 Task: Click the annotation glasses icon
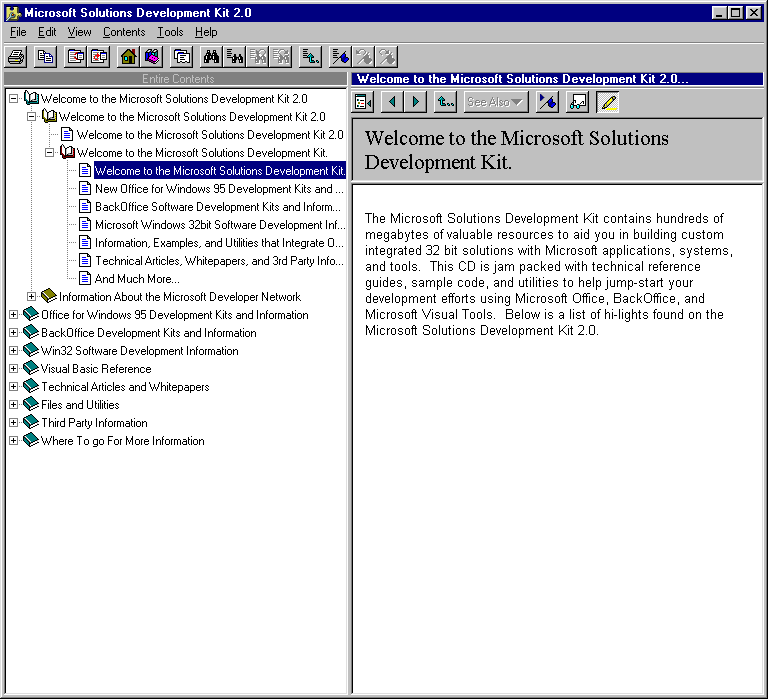[x=577, y=102]
